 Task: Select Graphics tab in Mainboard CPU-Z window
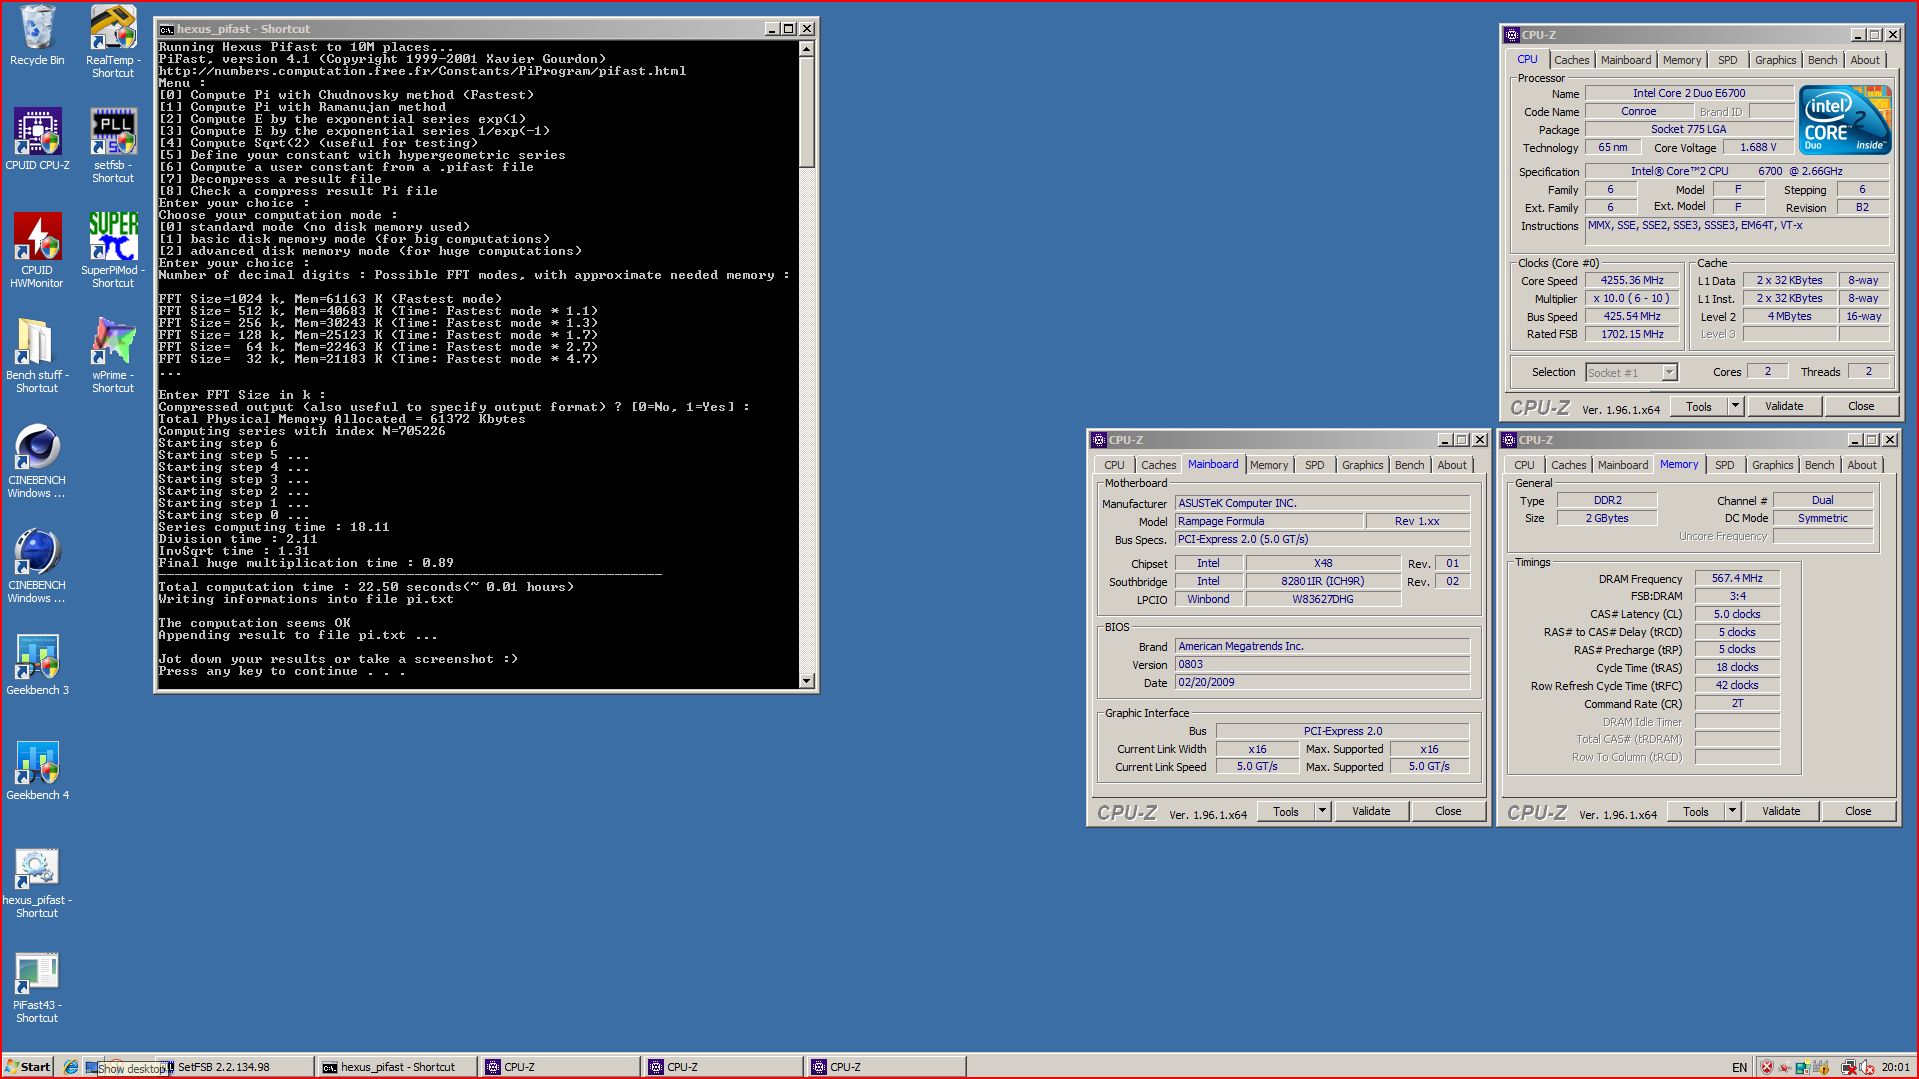[1362, 465]
